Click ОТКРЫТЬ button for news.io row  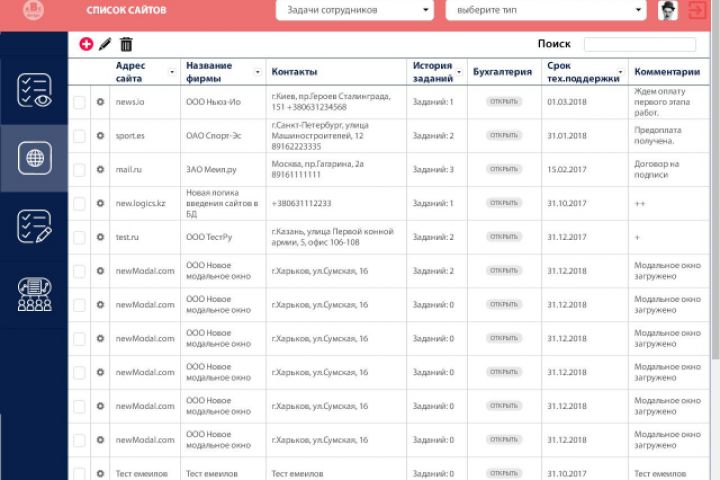[504, 102]
